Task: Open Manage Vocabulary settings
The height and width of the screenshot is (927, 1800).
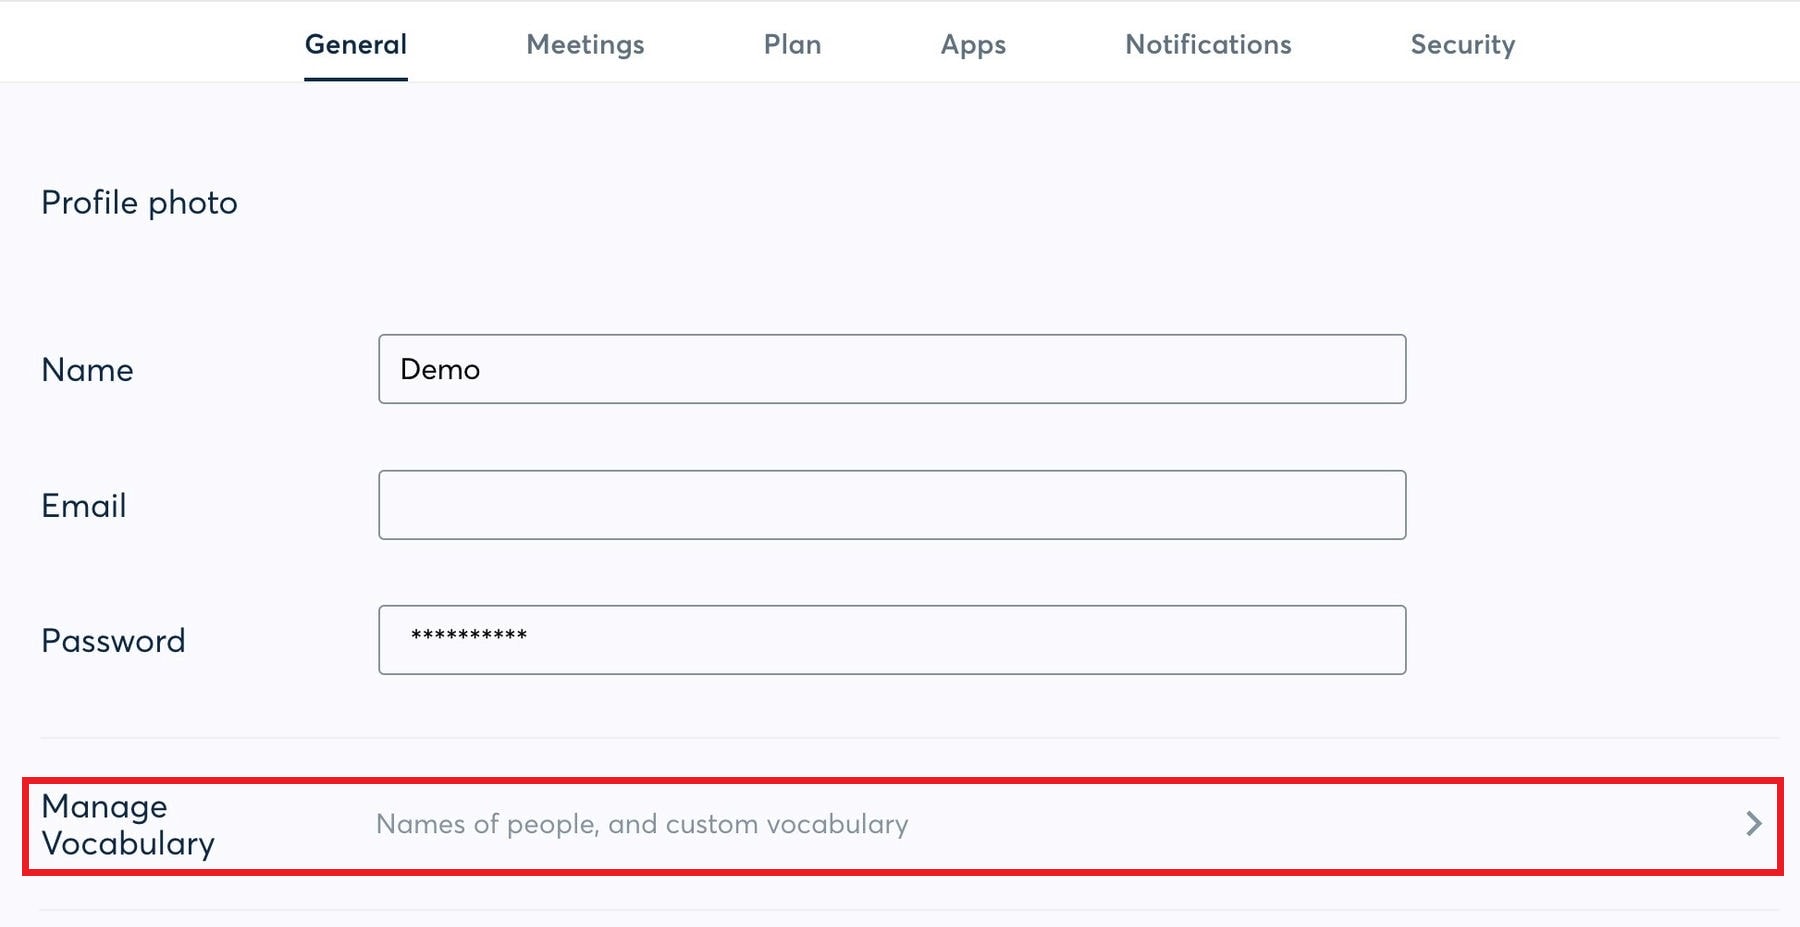Action: (x=128, y=824)
